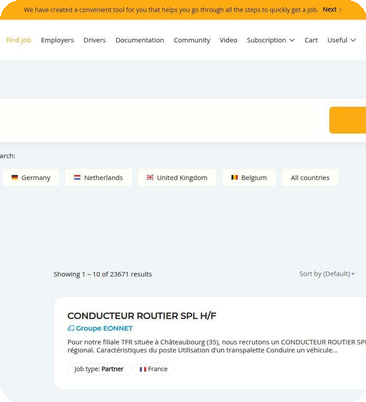Expand the Useful dropdown menu

pyautogui.click(x=341, y=40)
